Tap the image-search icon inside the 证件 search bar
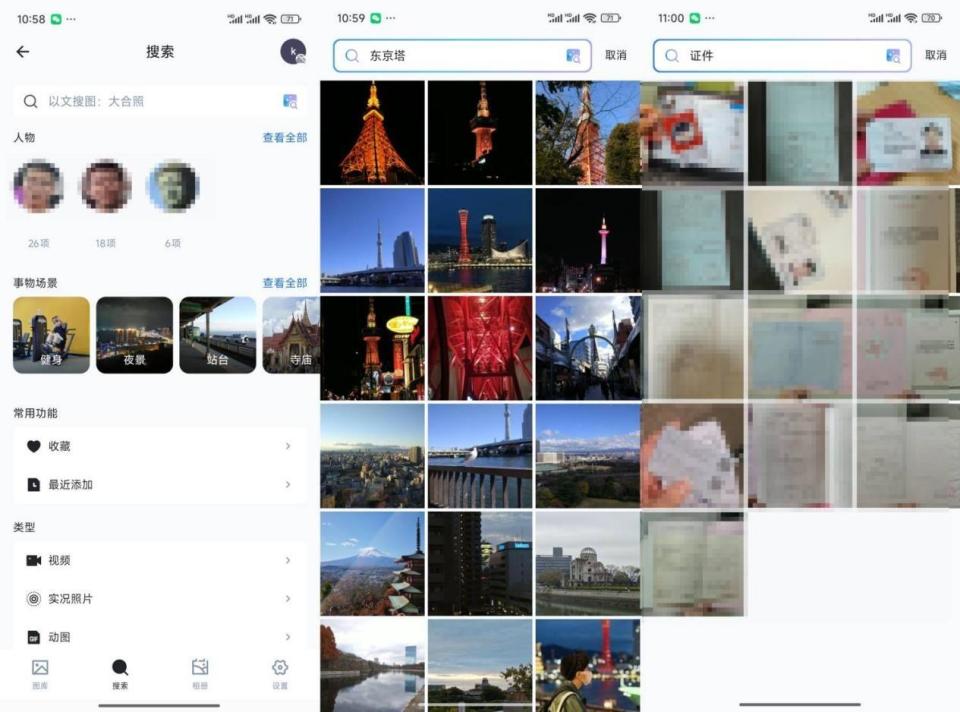The height and width of the screenshot is (712, 960). [x=893, y=56]
